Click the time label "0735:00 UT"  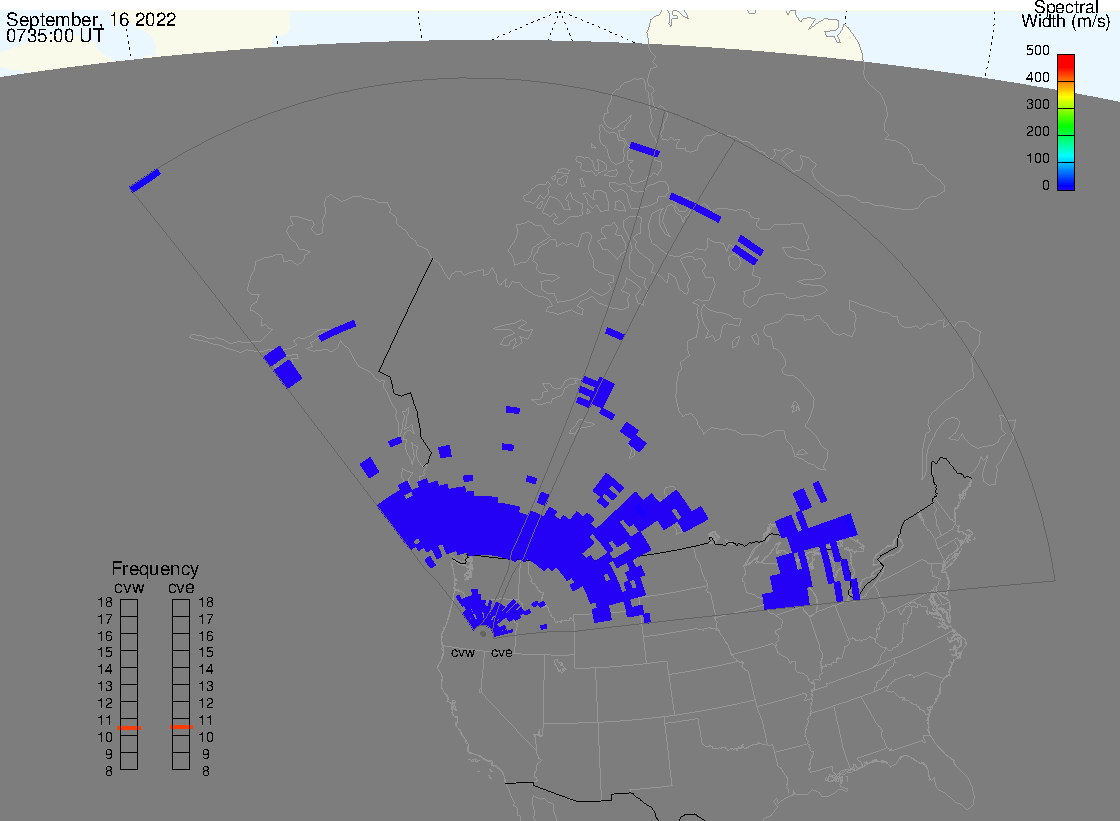(55, 35)
